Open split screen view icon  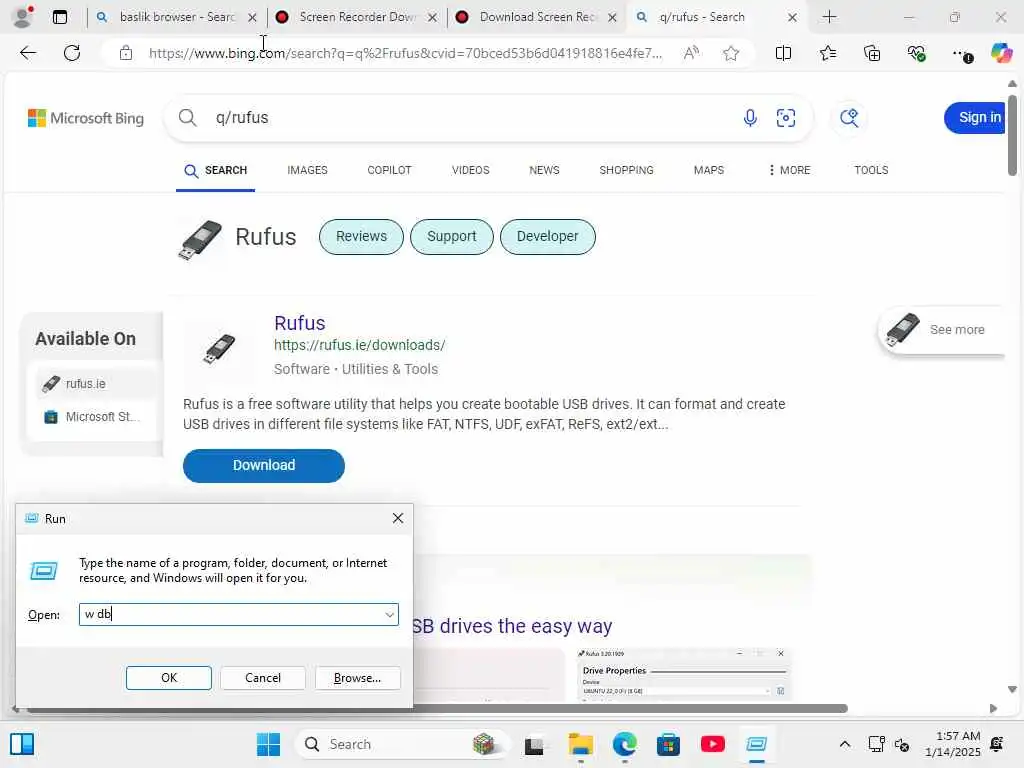(783, 53)
